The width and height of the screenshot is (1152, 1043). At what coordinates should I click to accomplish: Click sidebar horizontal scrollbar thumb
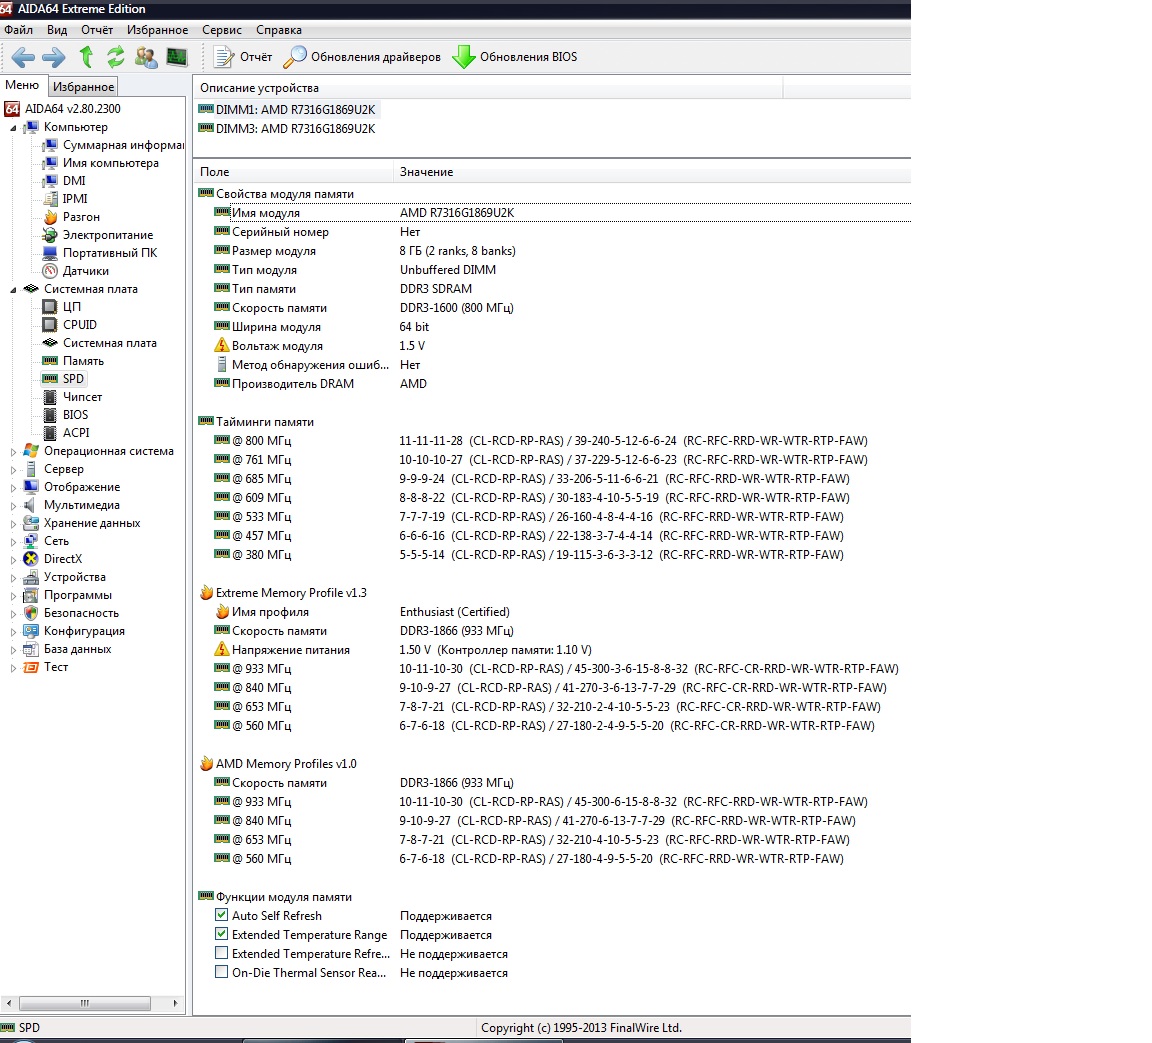click(84, 1003)
